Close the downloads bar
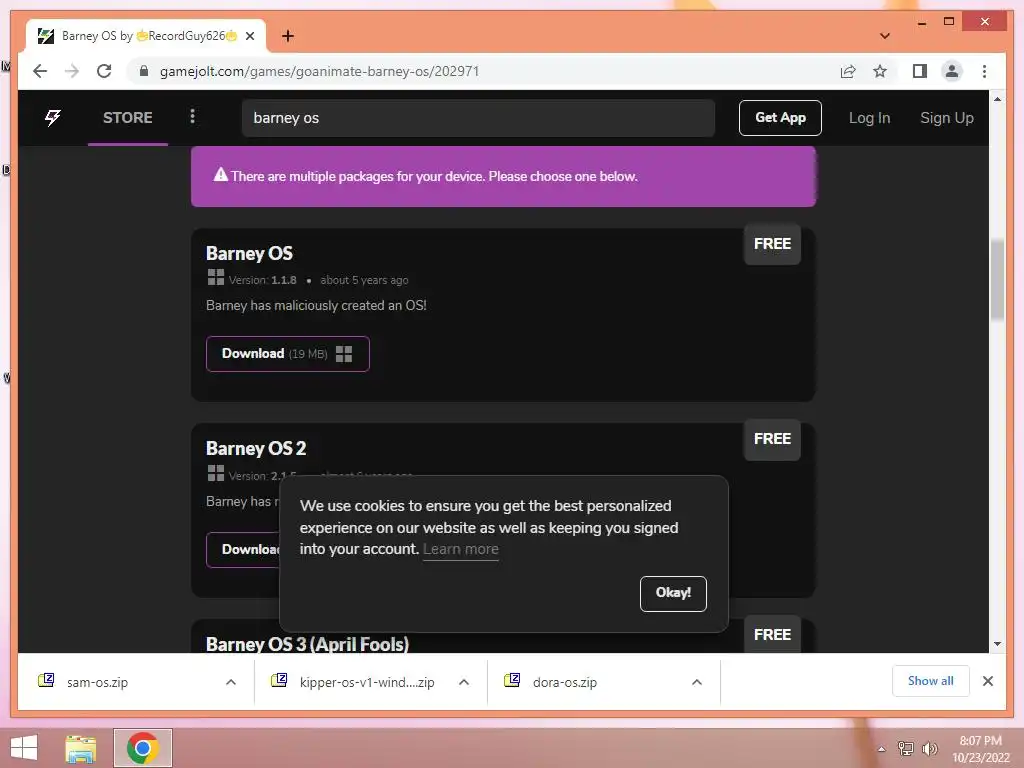The image size is (1024, 768). click(987, 681)
